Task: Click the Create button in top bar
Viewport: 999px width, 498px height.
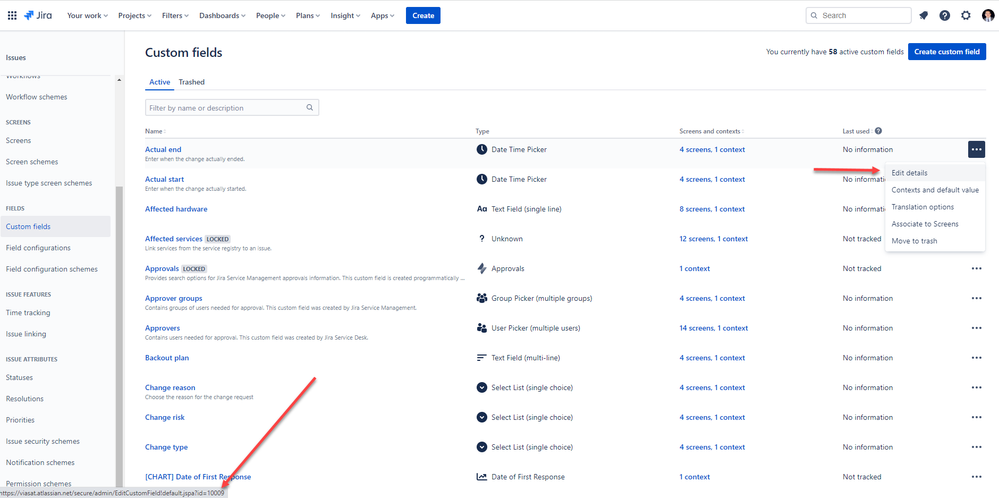Action: tap(423, 15)
